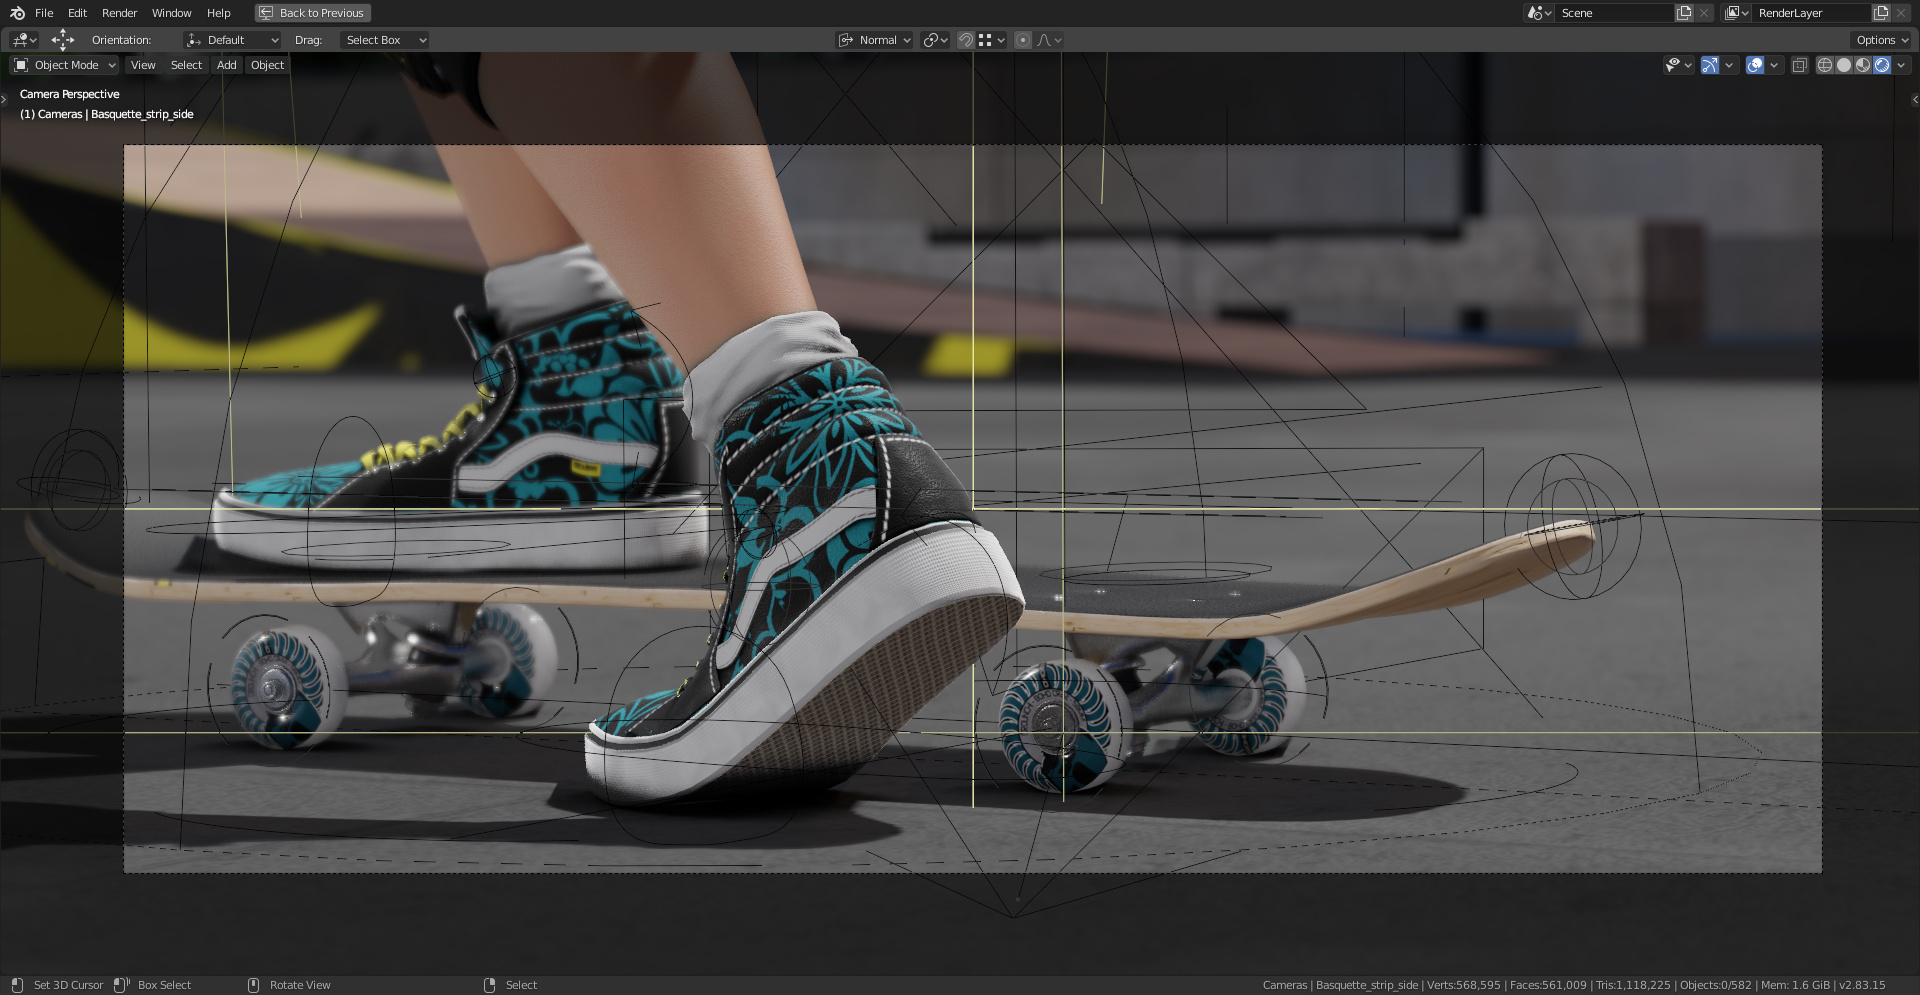Open the viewport Add menu
The image size is (1920, 995).
click(x=227, y=65)
